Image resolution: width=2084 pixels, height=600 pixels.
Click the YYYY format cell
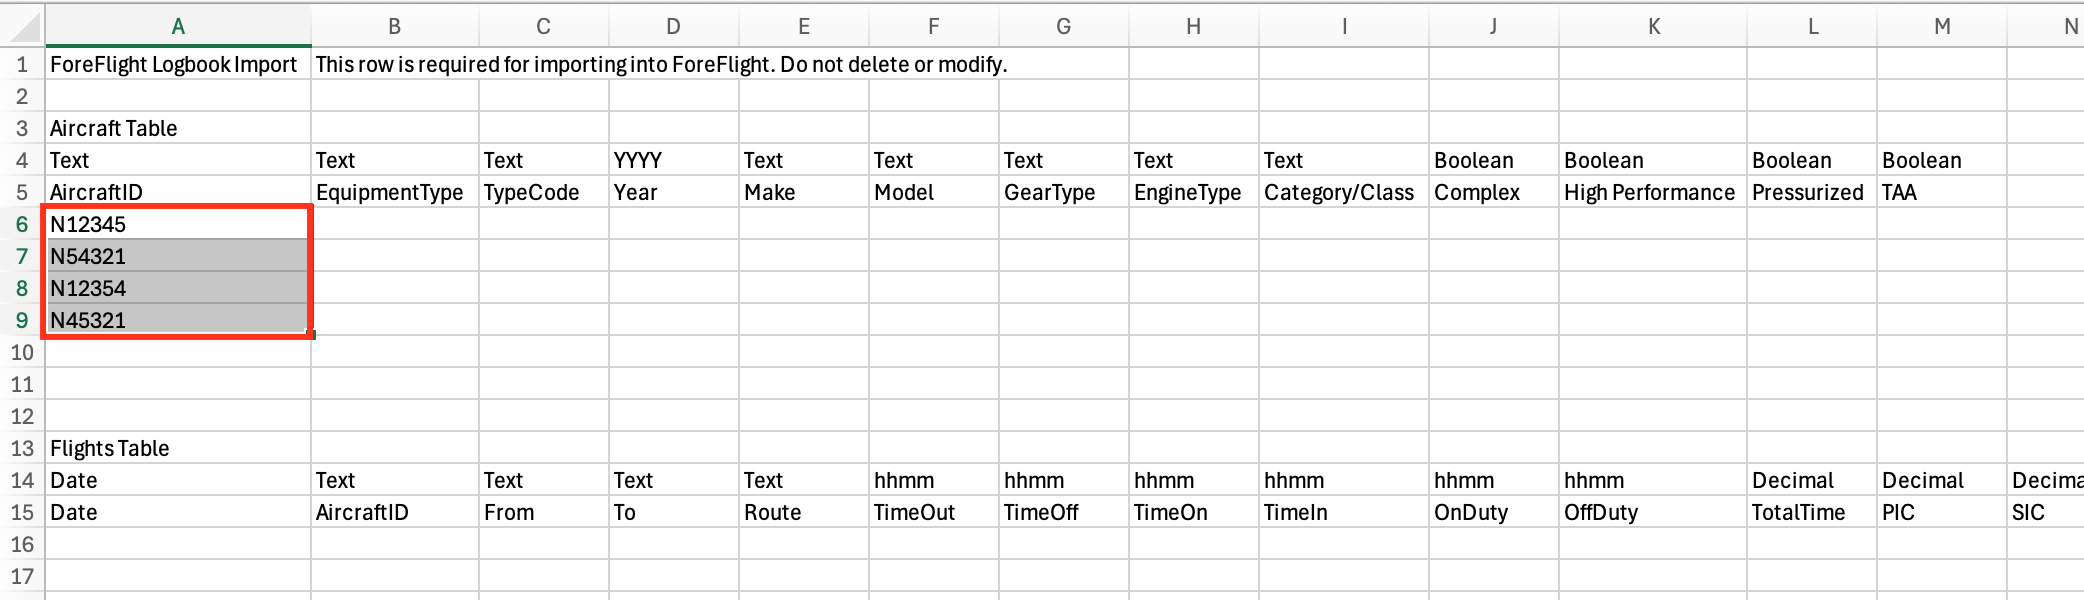pos(673,161)
